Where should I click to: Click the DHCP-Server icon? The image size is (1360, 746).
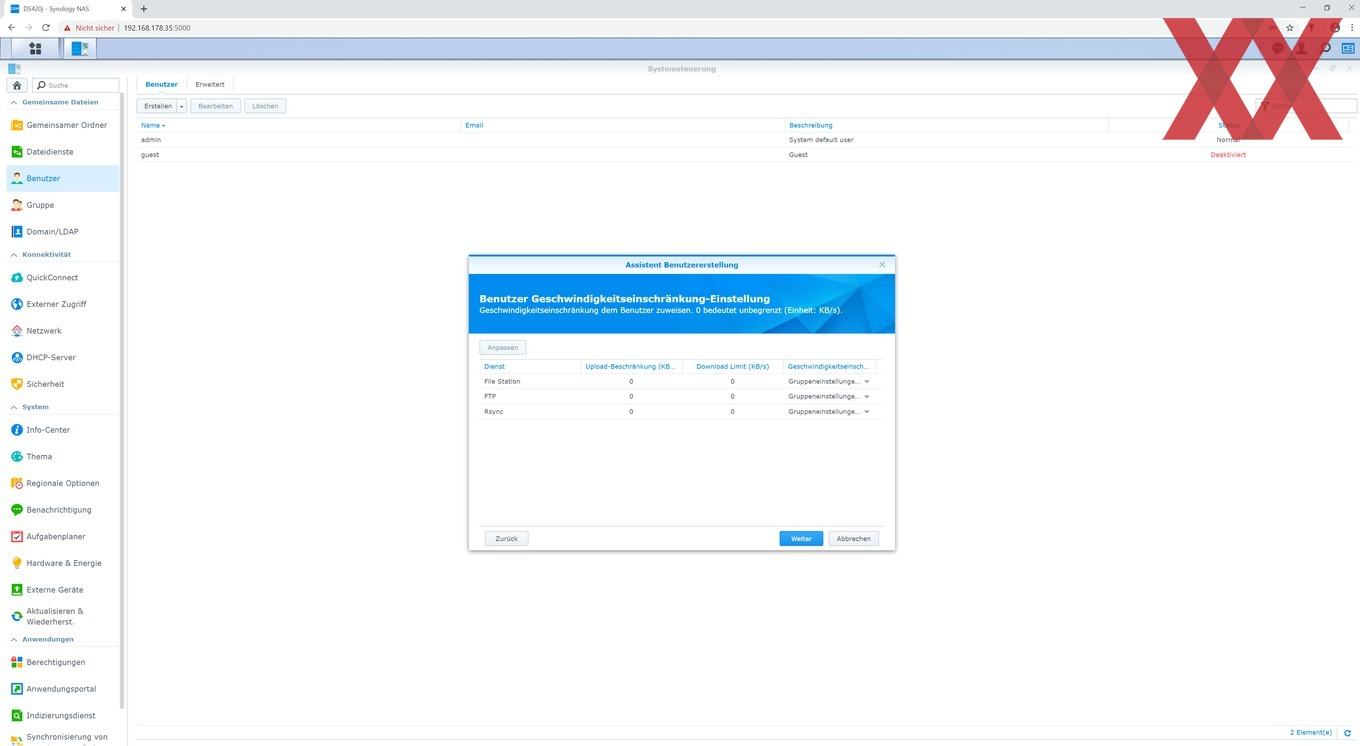(x=16, y=357)
